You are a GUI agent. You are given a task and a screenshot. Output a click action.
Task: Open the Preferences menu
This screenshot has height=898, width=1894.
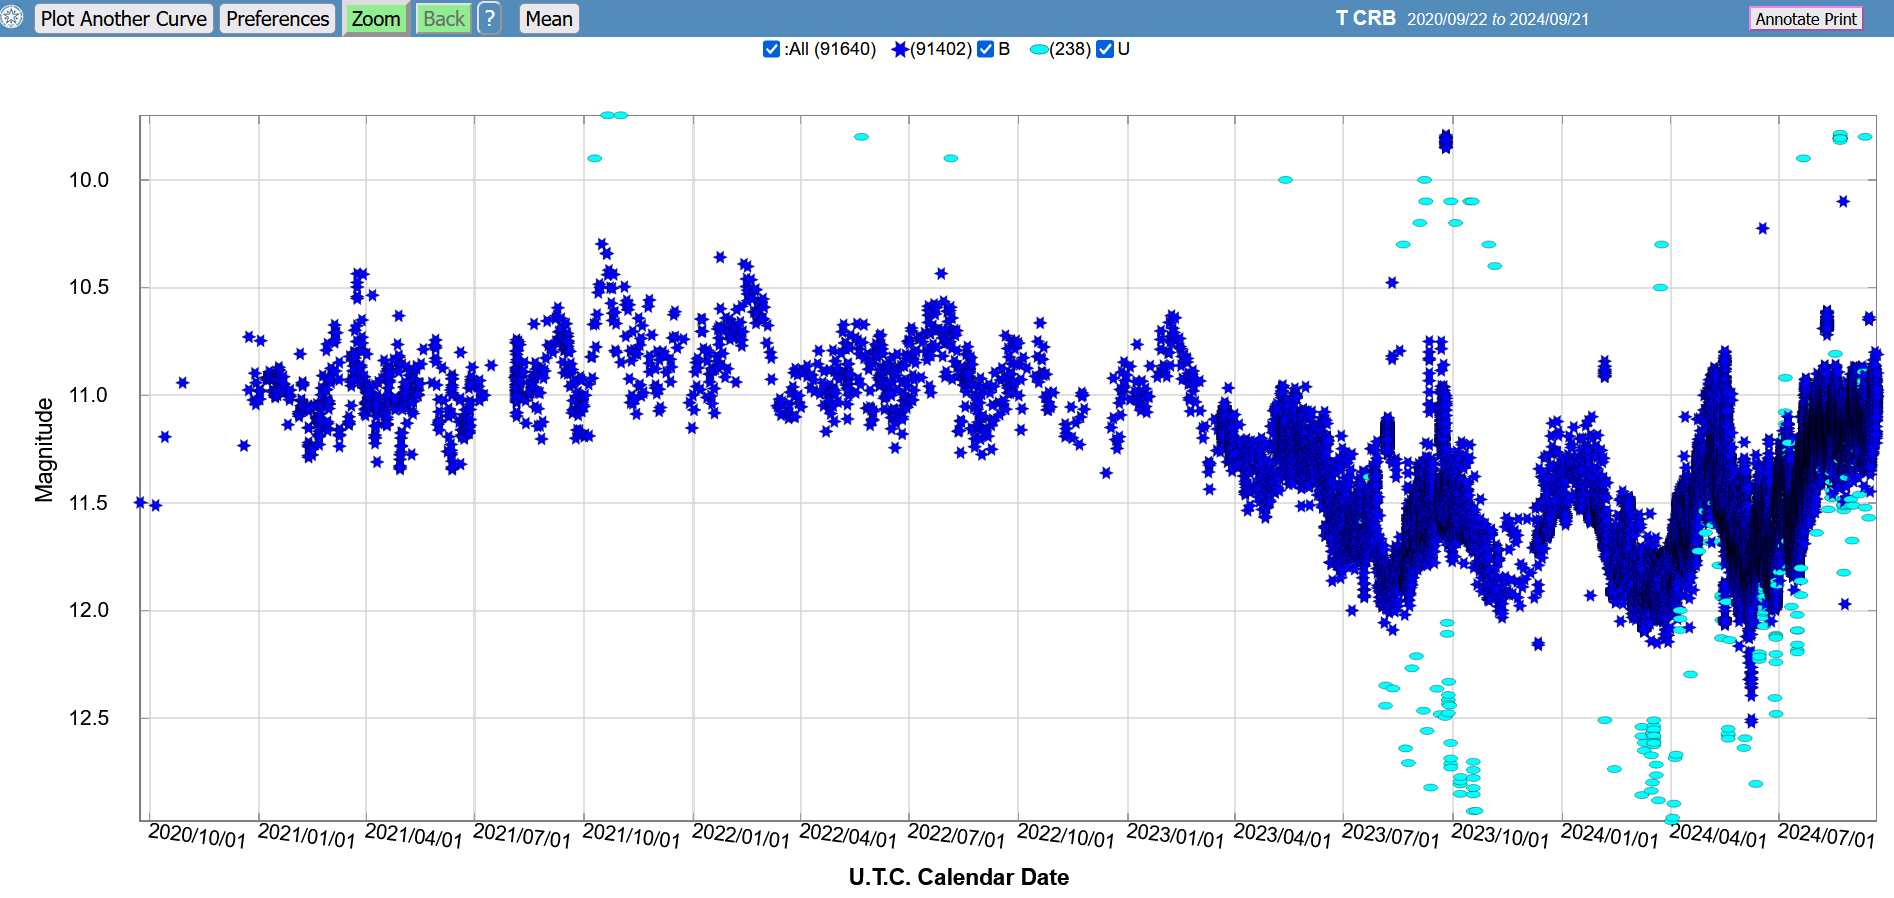tap(277, 18)
